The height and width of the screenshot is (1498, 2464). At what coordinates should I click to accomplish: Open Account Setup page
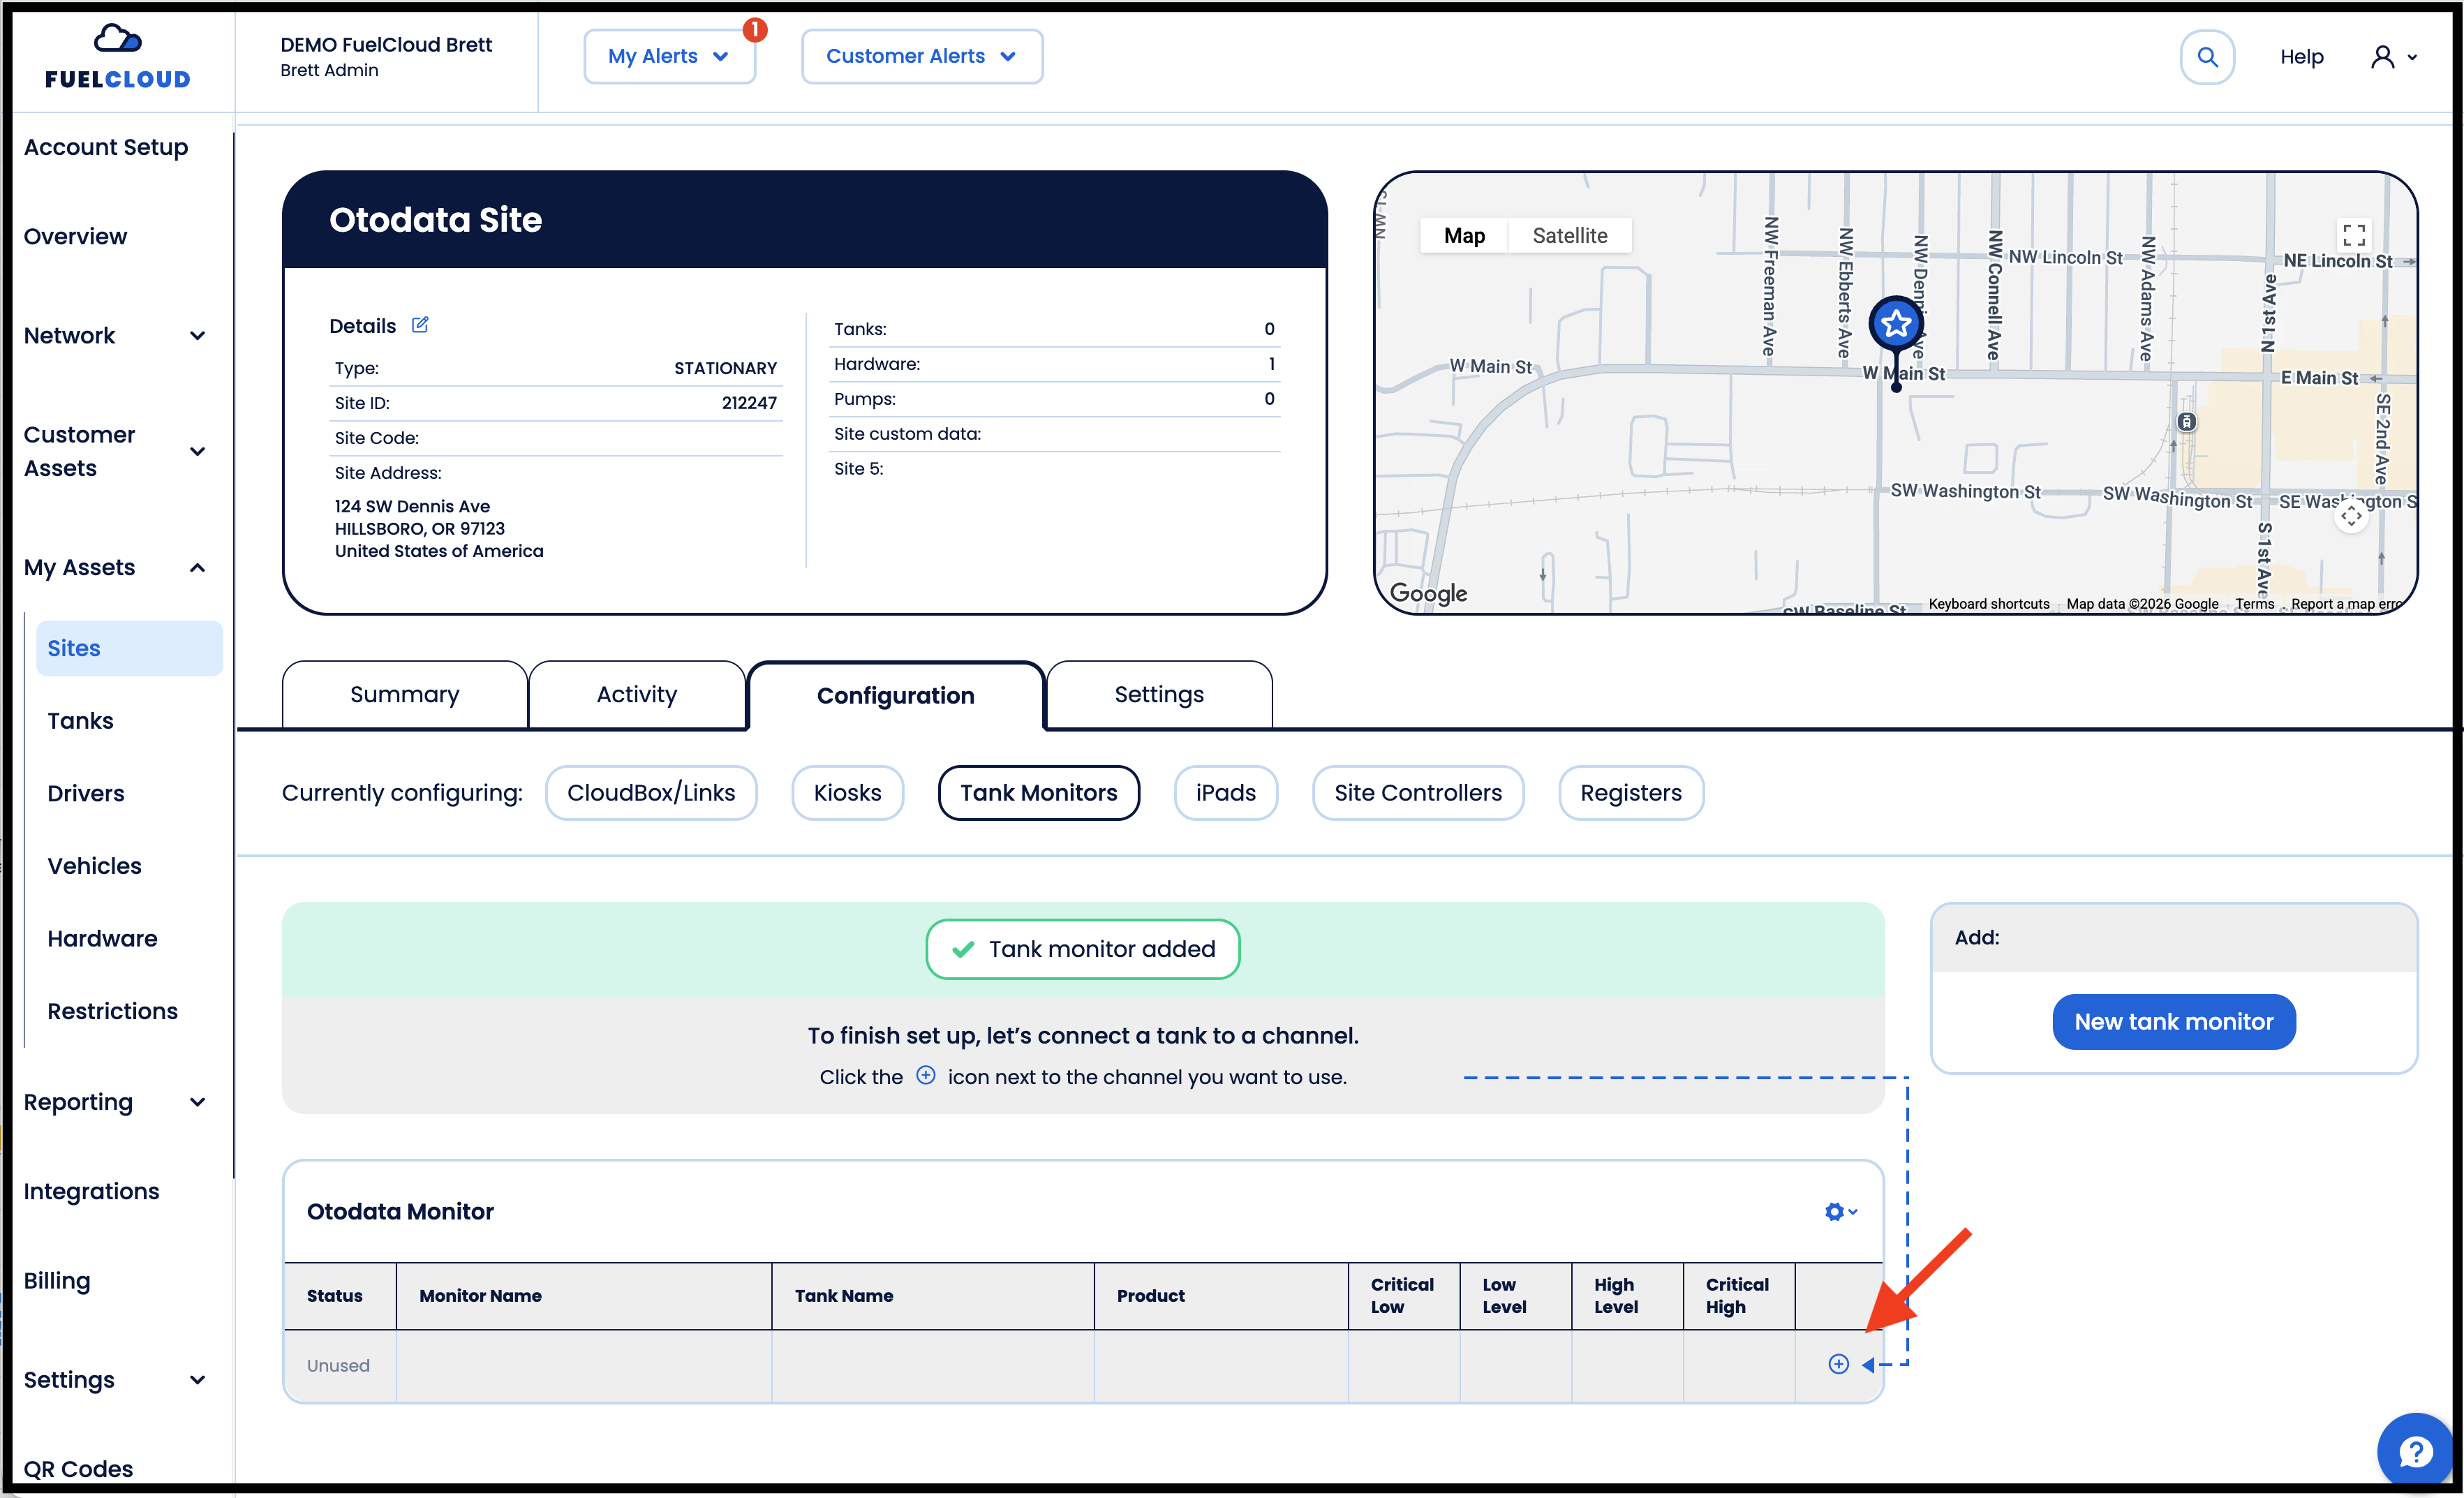pyautogui.click(x=106, y=147)
